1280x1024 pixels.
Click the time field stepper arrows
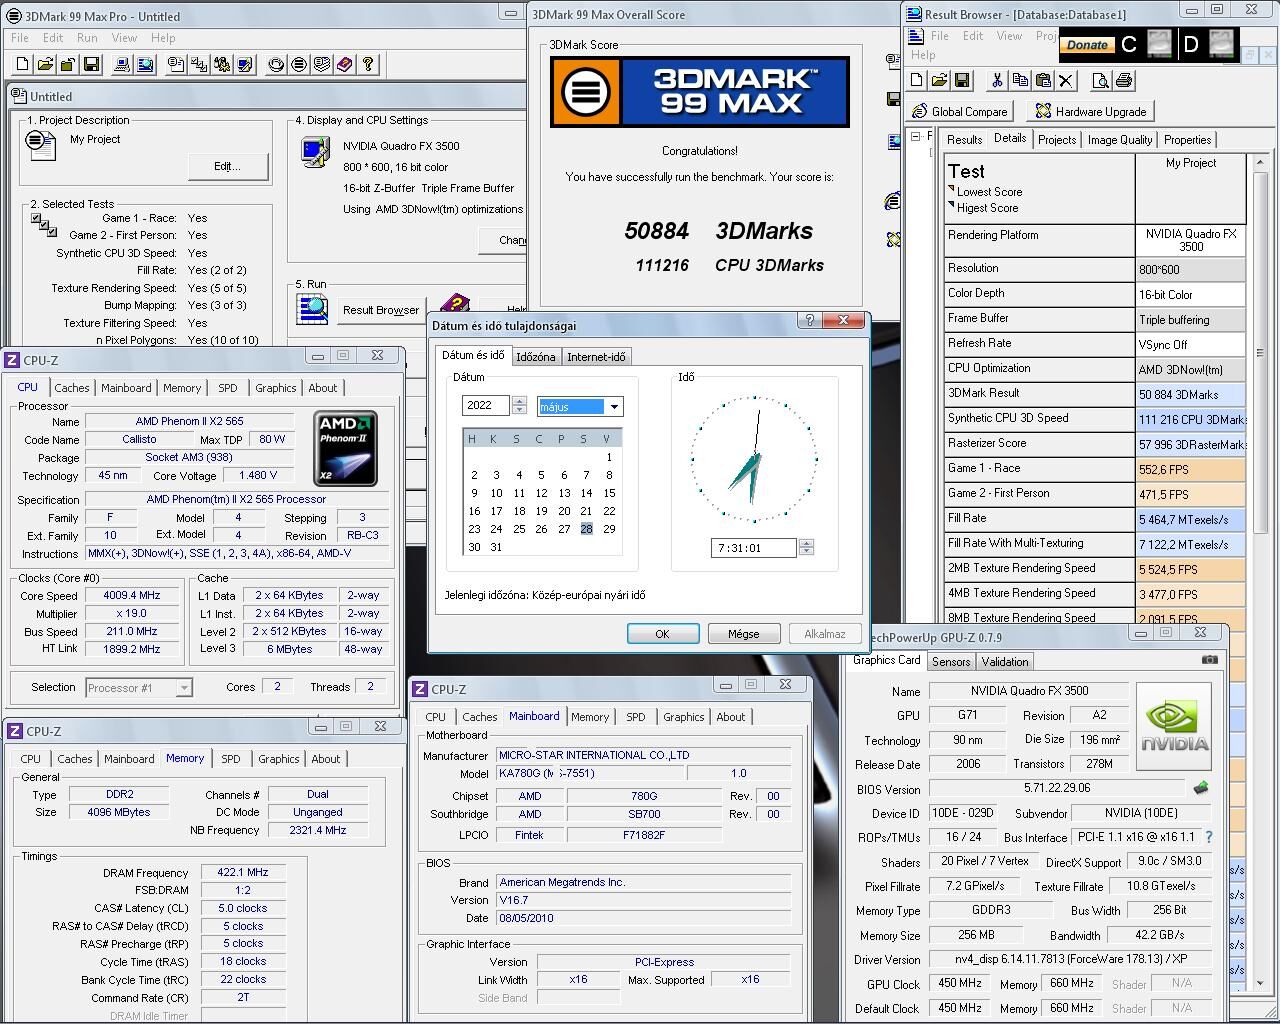coord(806,547)
